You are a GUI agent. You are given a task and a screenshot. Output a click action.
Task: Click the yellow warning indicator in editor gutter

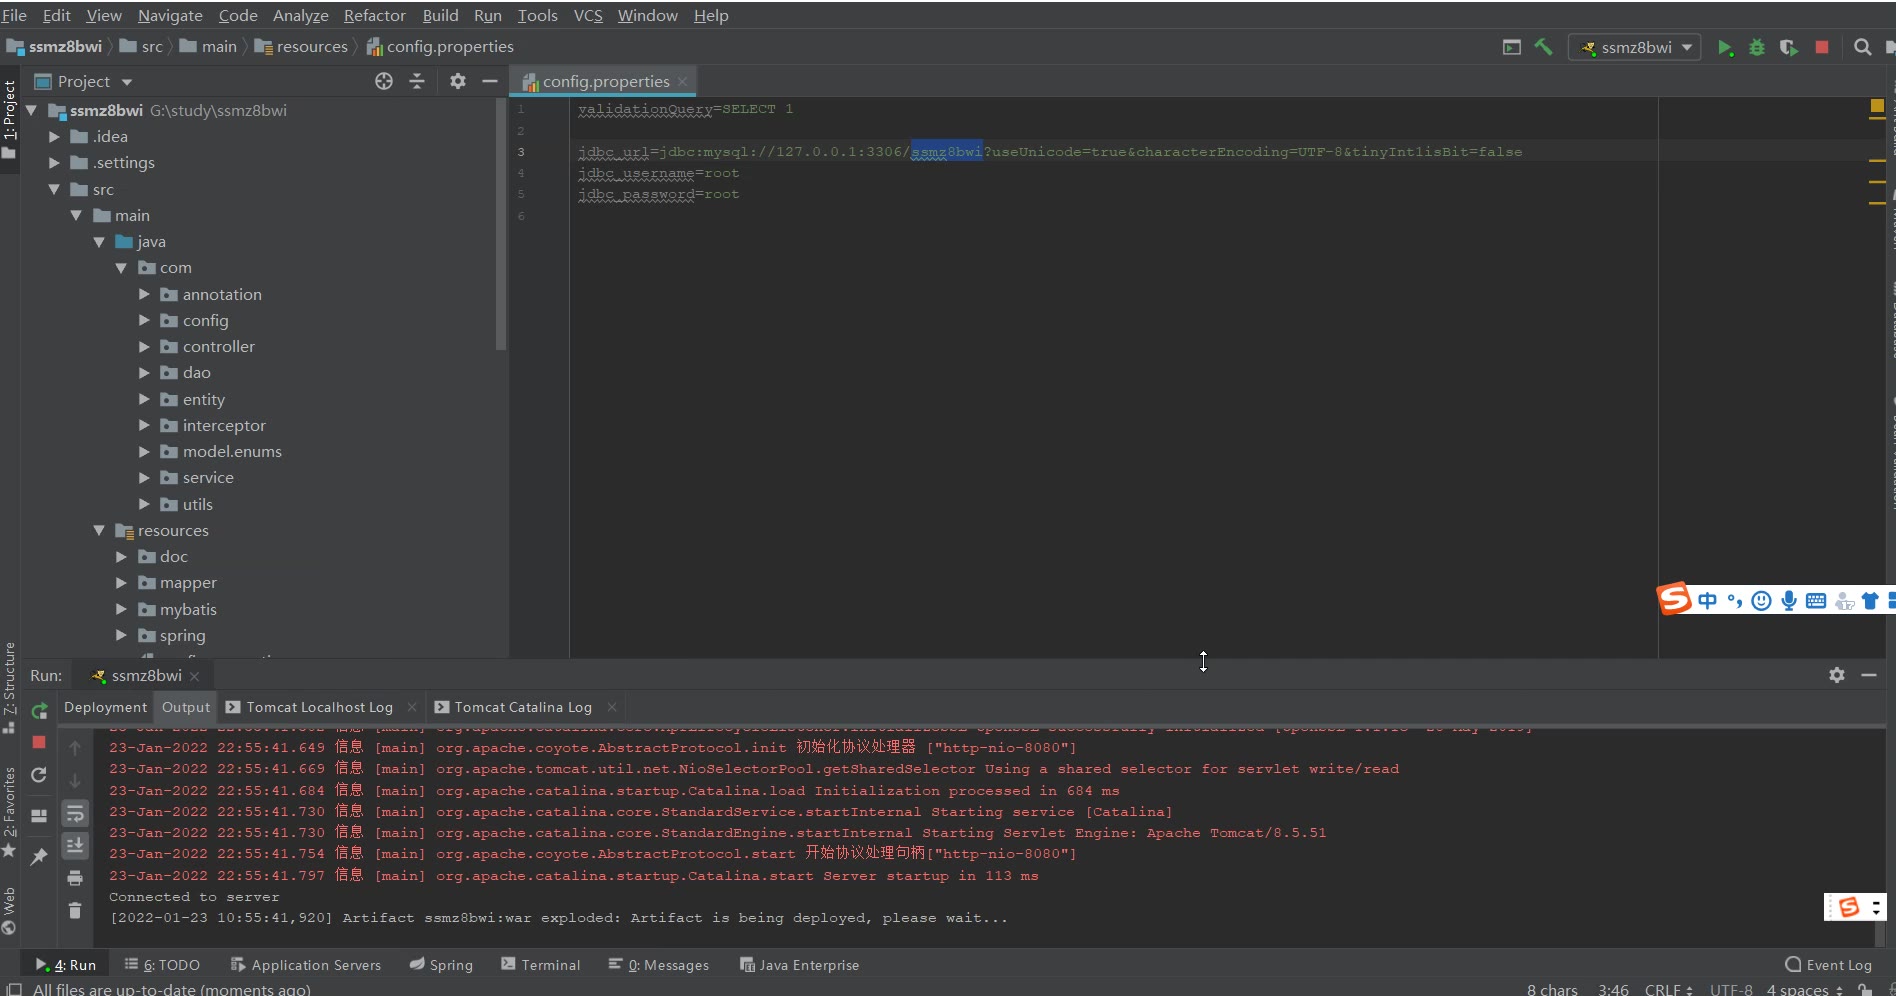click(1877, 106)
